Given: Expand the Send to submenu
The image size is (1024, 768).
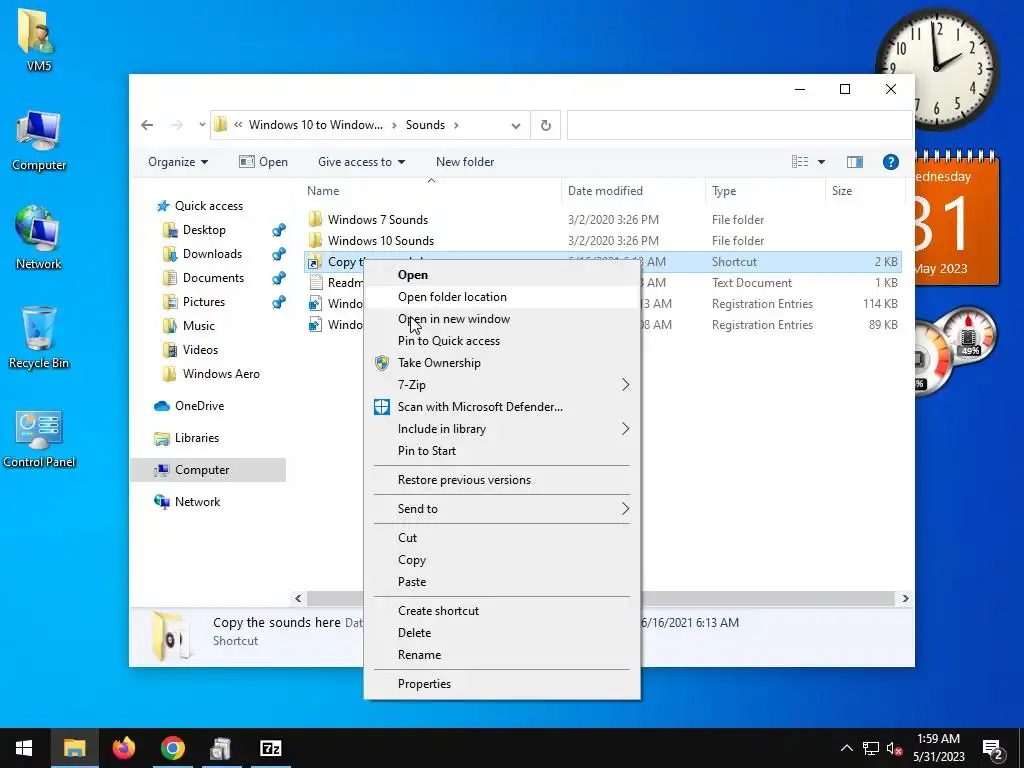Looking at the screenshot, I should coord(502,509).
